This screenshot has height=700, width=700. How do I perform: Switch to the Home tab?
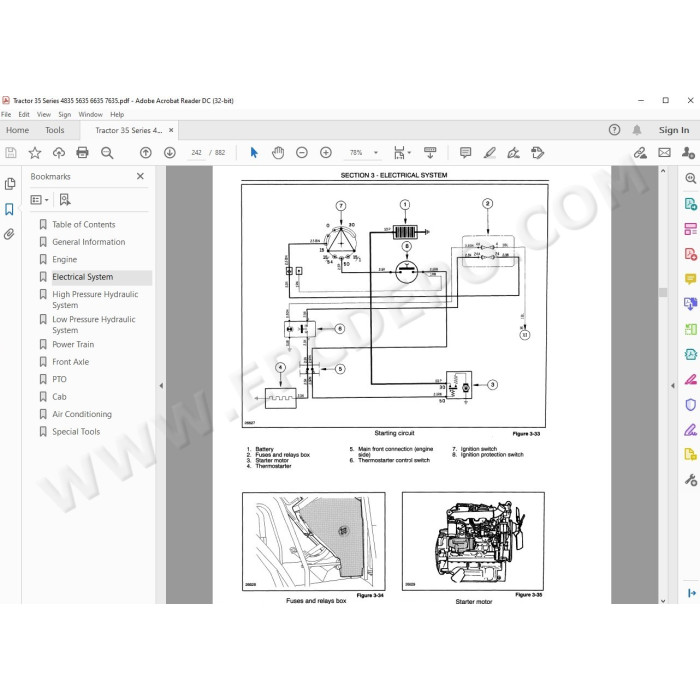tap(17, 130)
